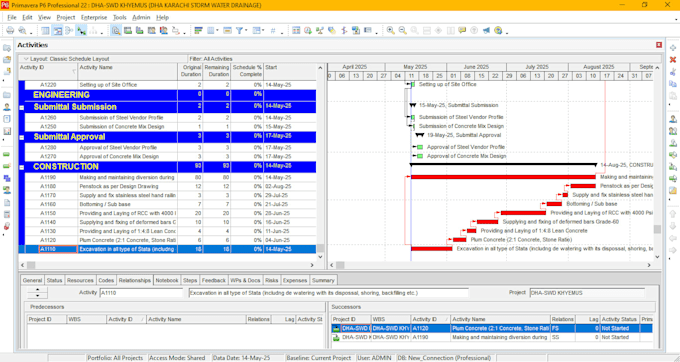This screenshot has width=680, height=362.
Task: Click the Close Activities window red icon
Action: pos(659,45)
